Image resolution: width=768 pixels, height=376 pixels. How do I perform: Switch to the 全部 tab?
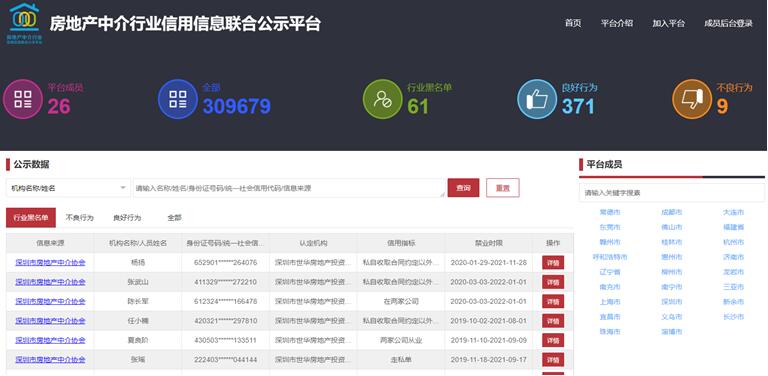tap(174, 218)
